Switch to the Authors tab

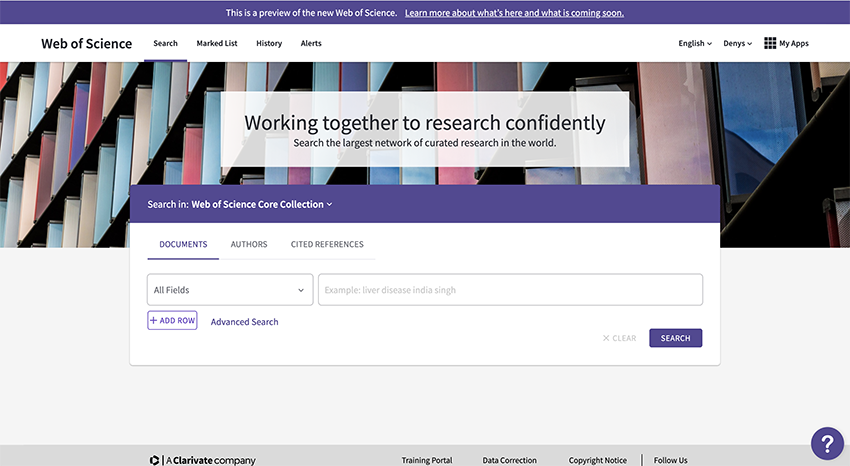click(x=249, y=244)
